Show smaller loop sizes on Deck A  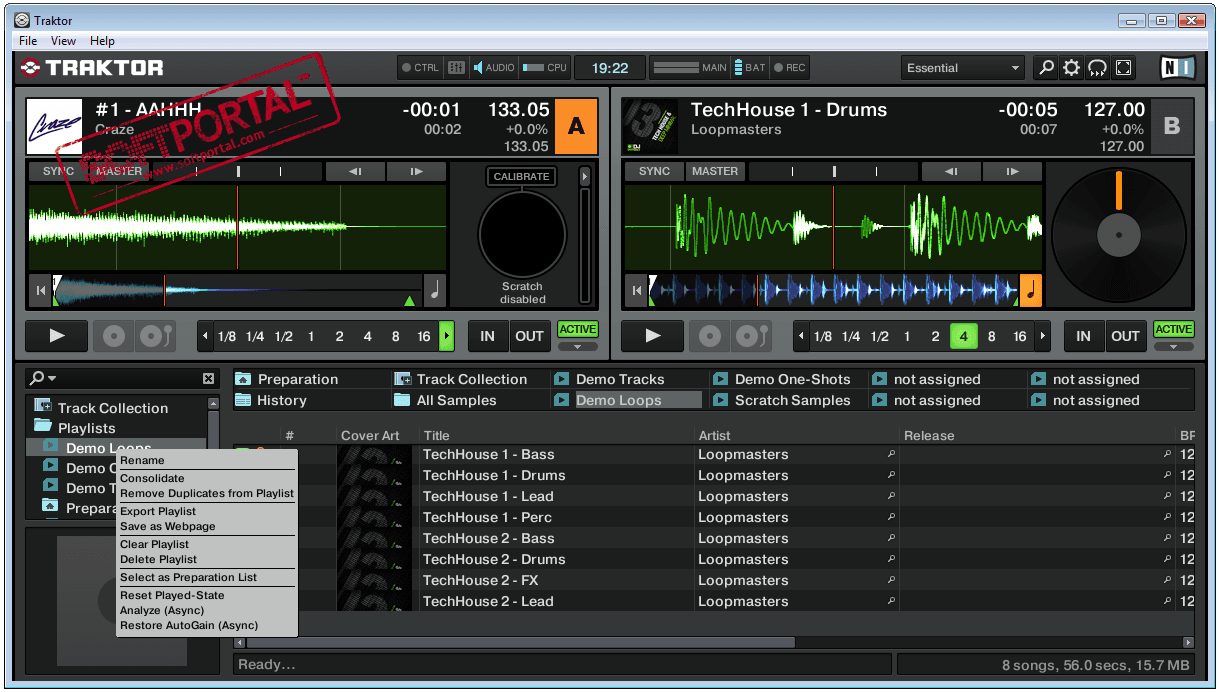pyautogui.click(x=206, y=336)
